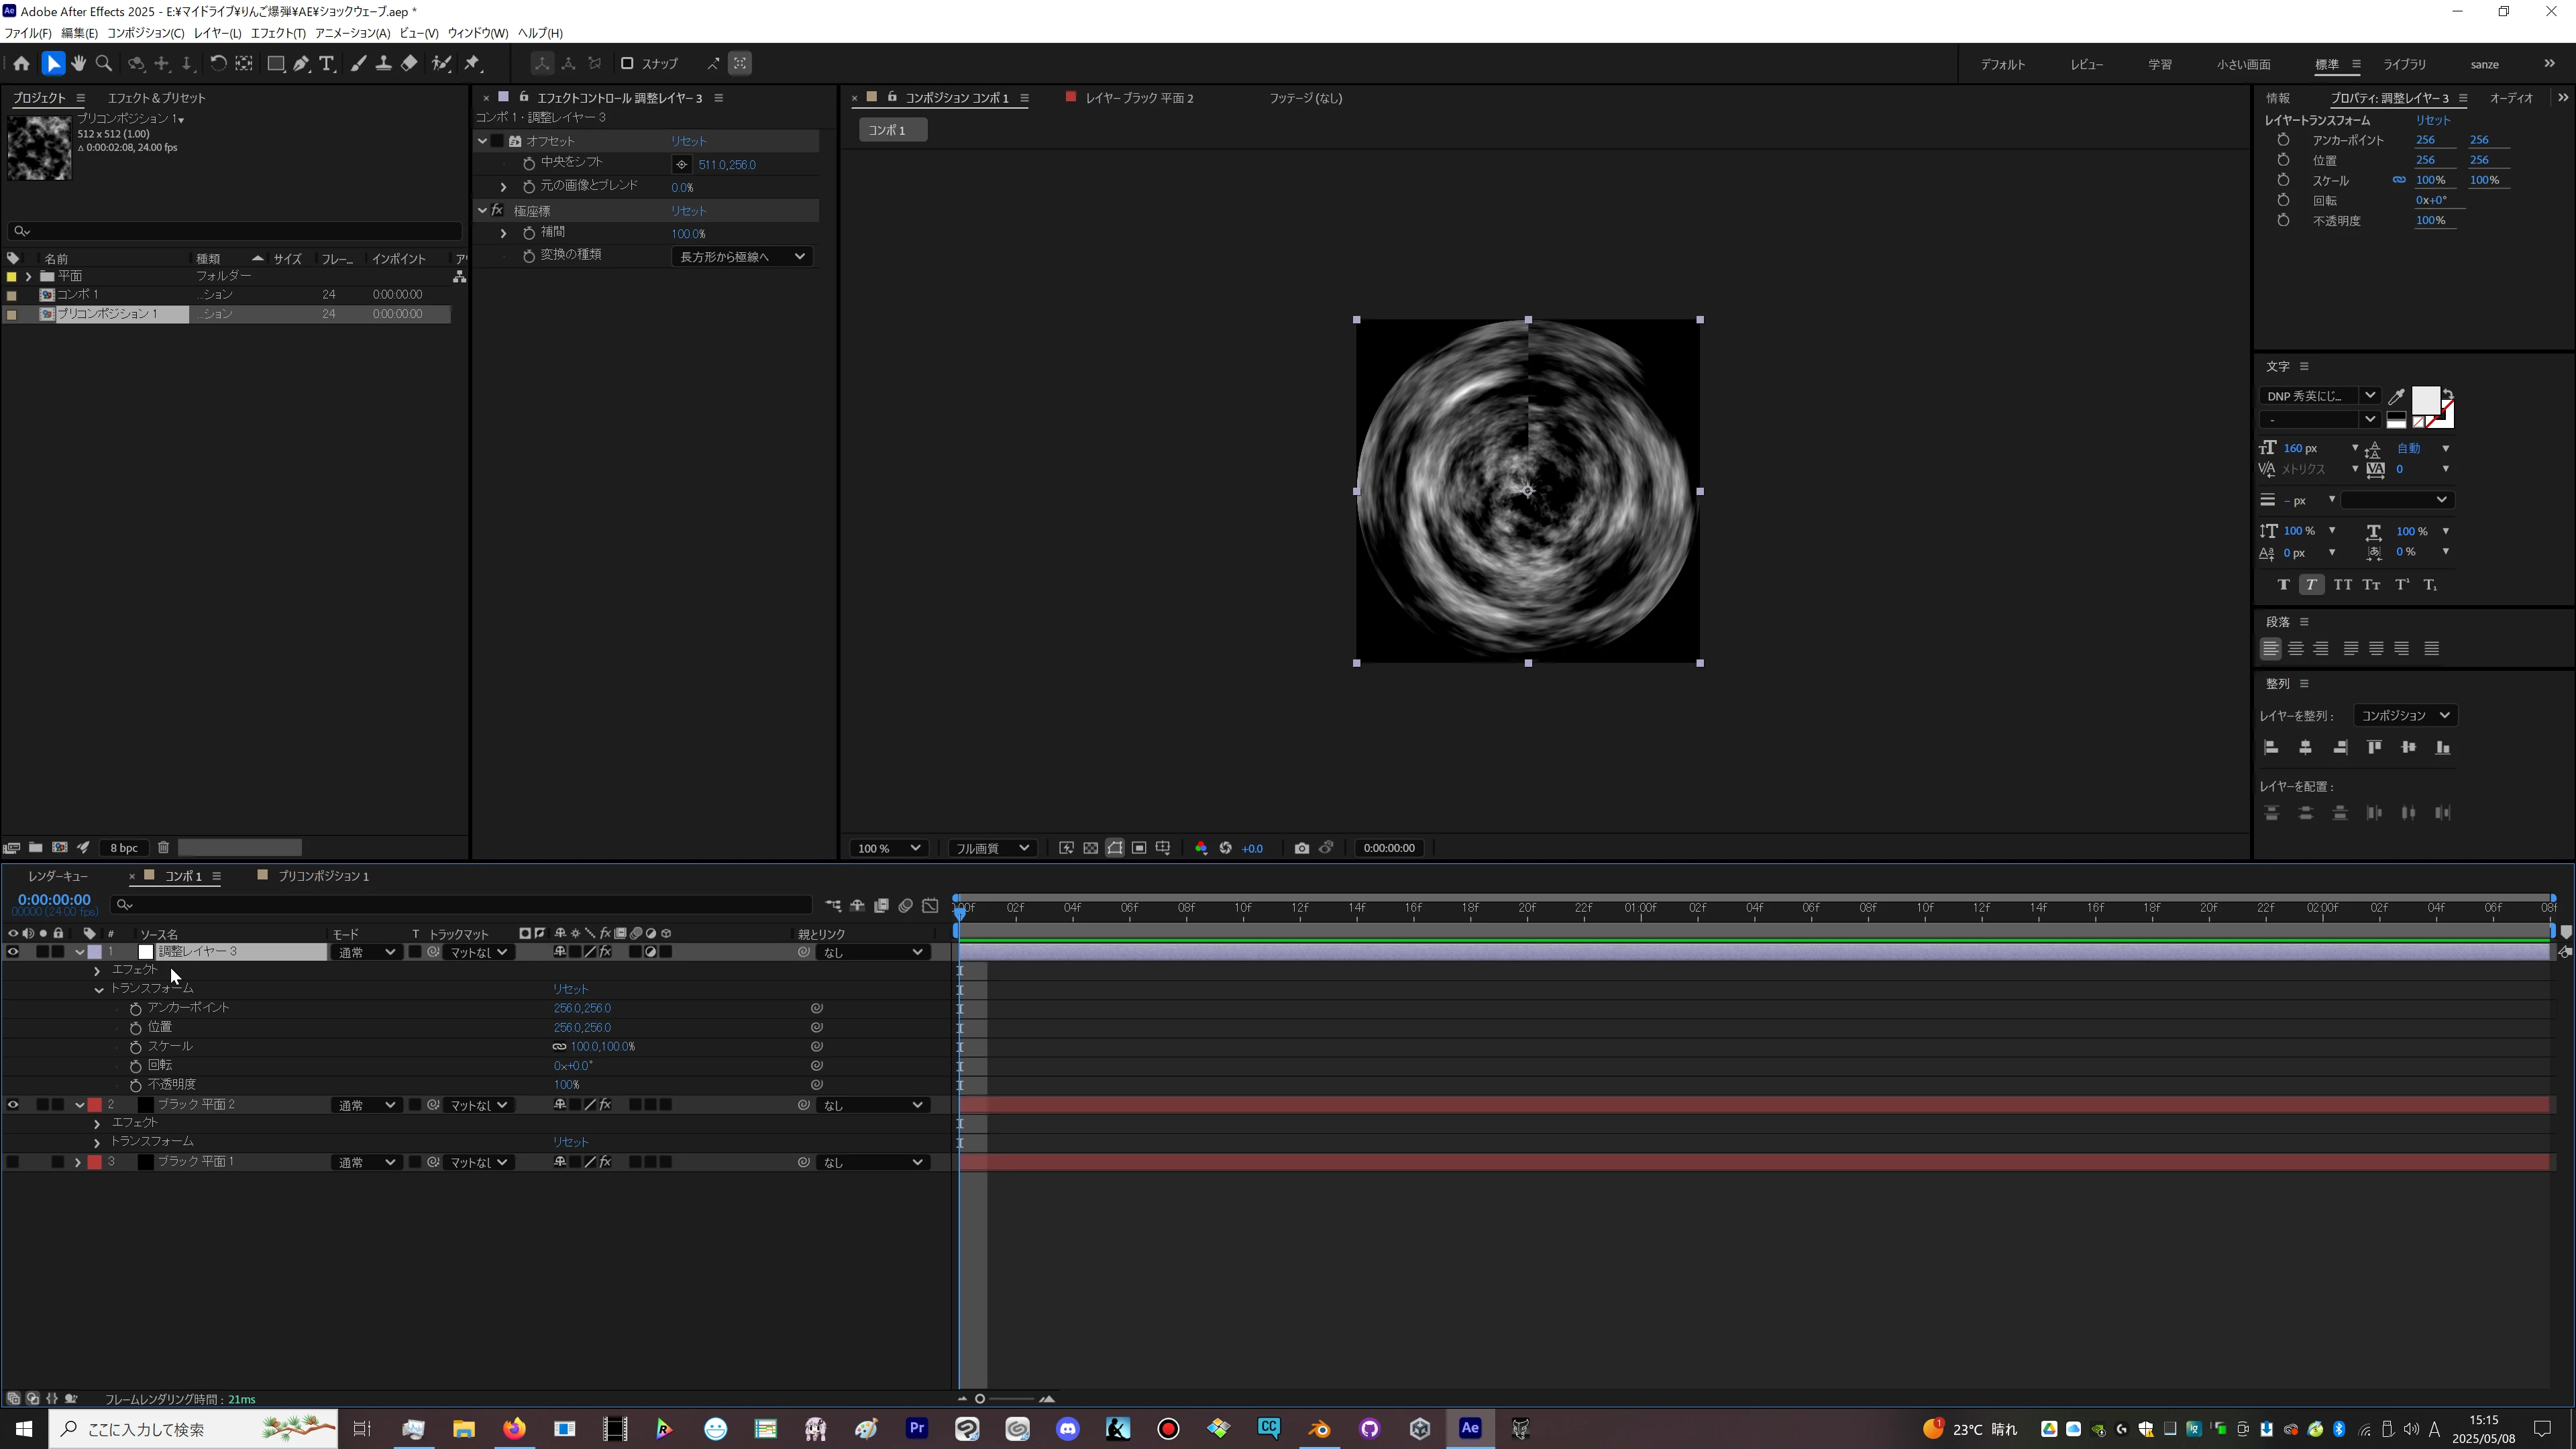Screen dimensions: 2576x1449
Task: Open the 100% magnification dropdown
Action: tap(888, 848)
